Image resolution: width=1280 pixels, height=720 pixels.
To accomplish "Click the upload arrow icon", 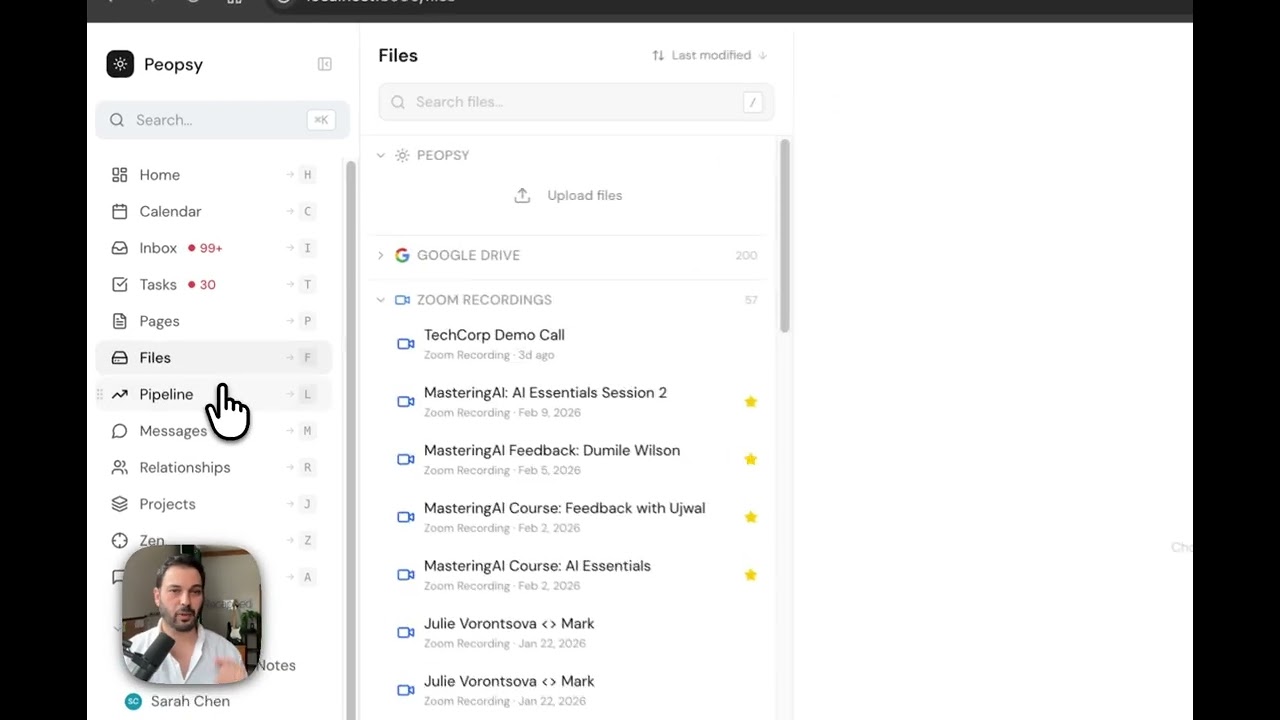I will point(522,195).
